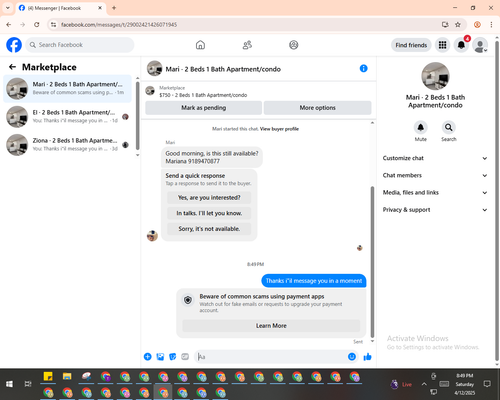Open File Explorer from the taskbar
This screenshot has height=400, width=500.
[x=67, y=376]
